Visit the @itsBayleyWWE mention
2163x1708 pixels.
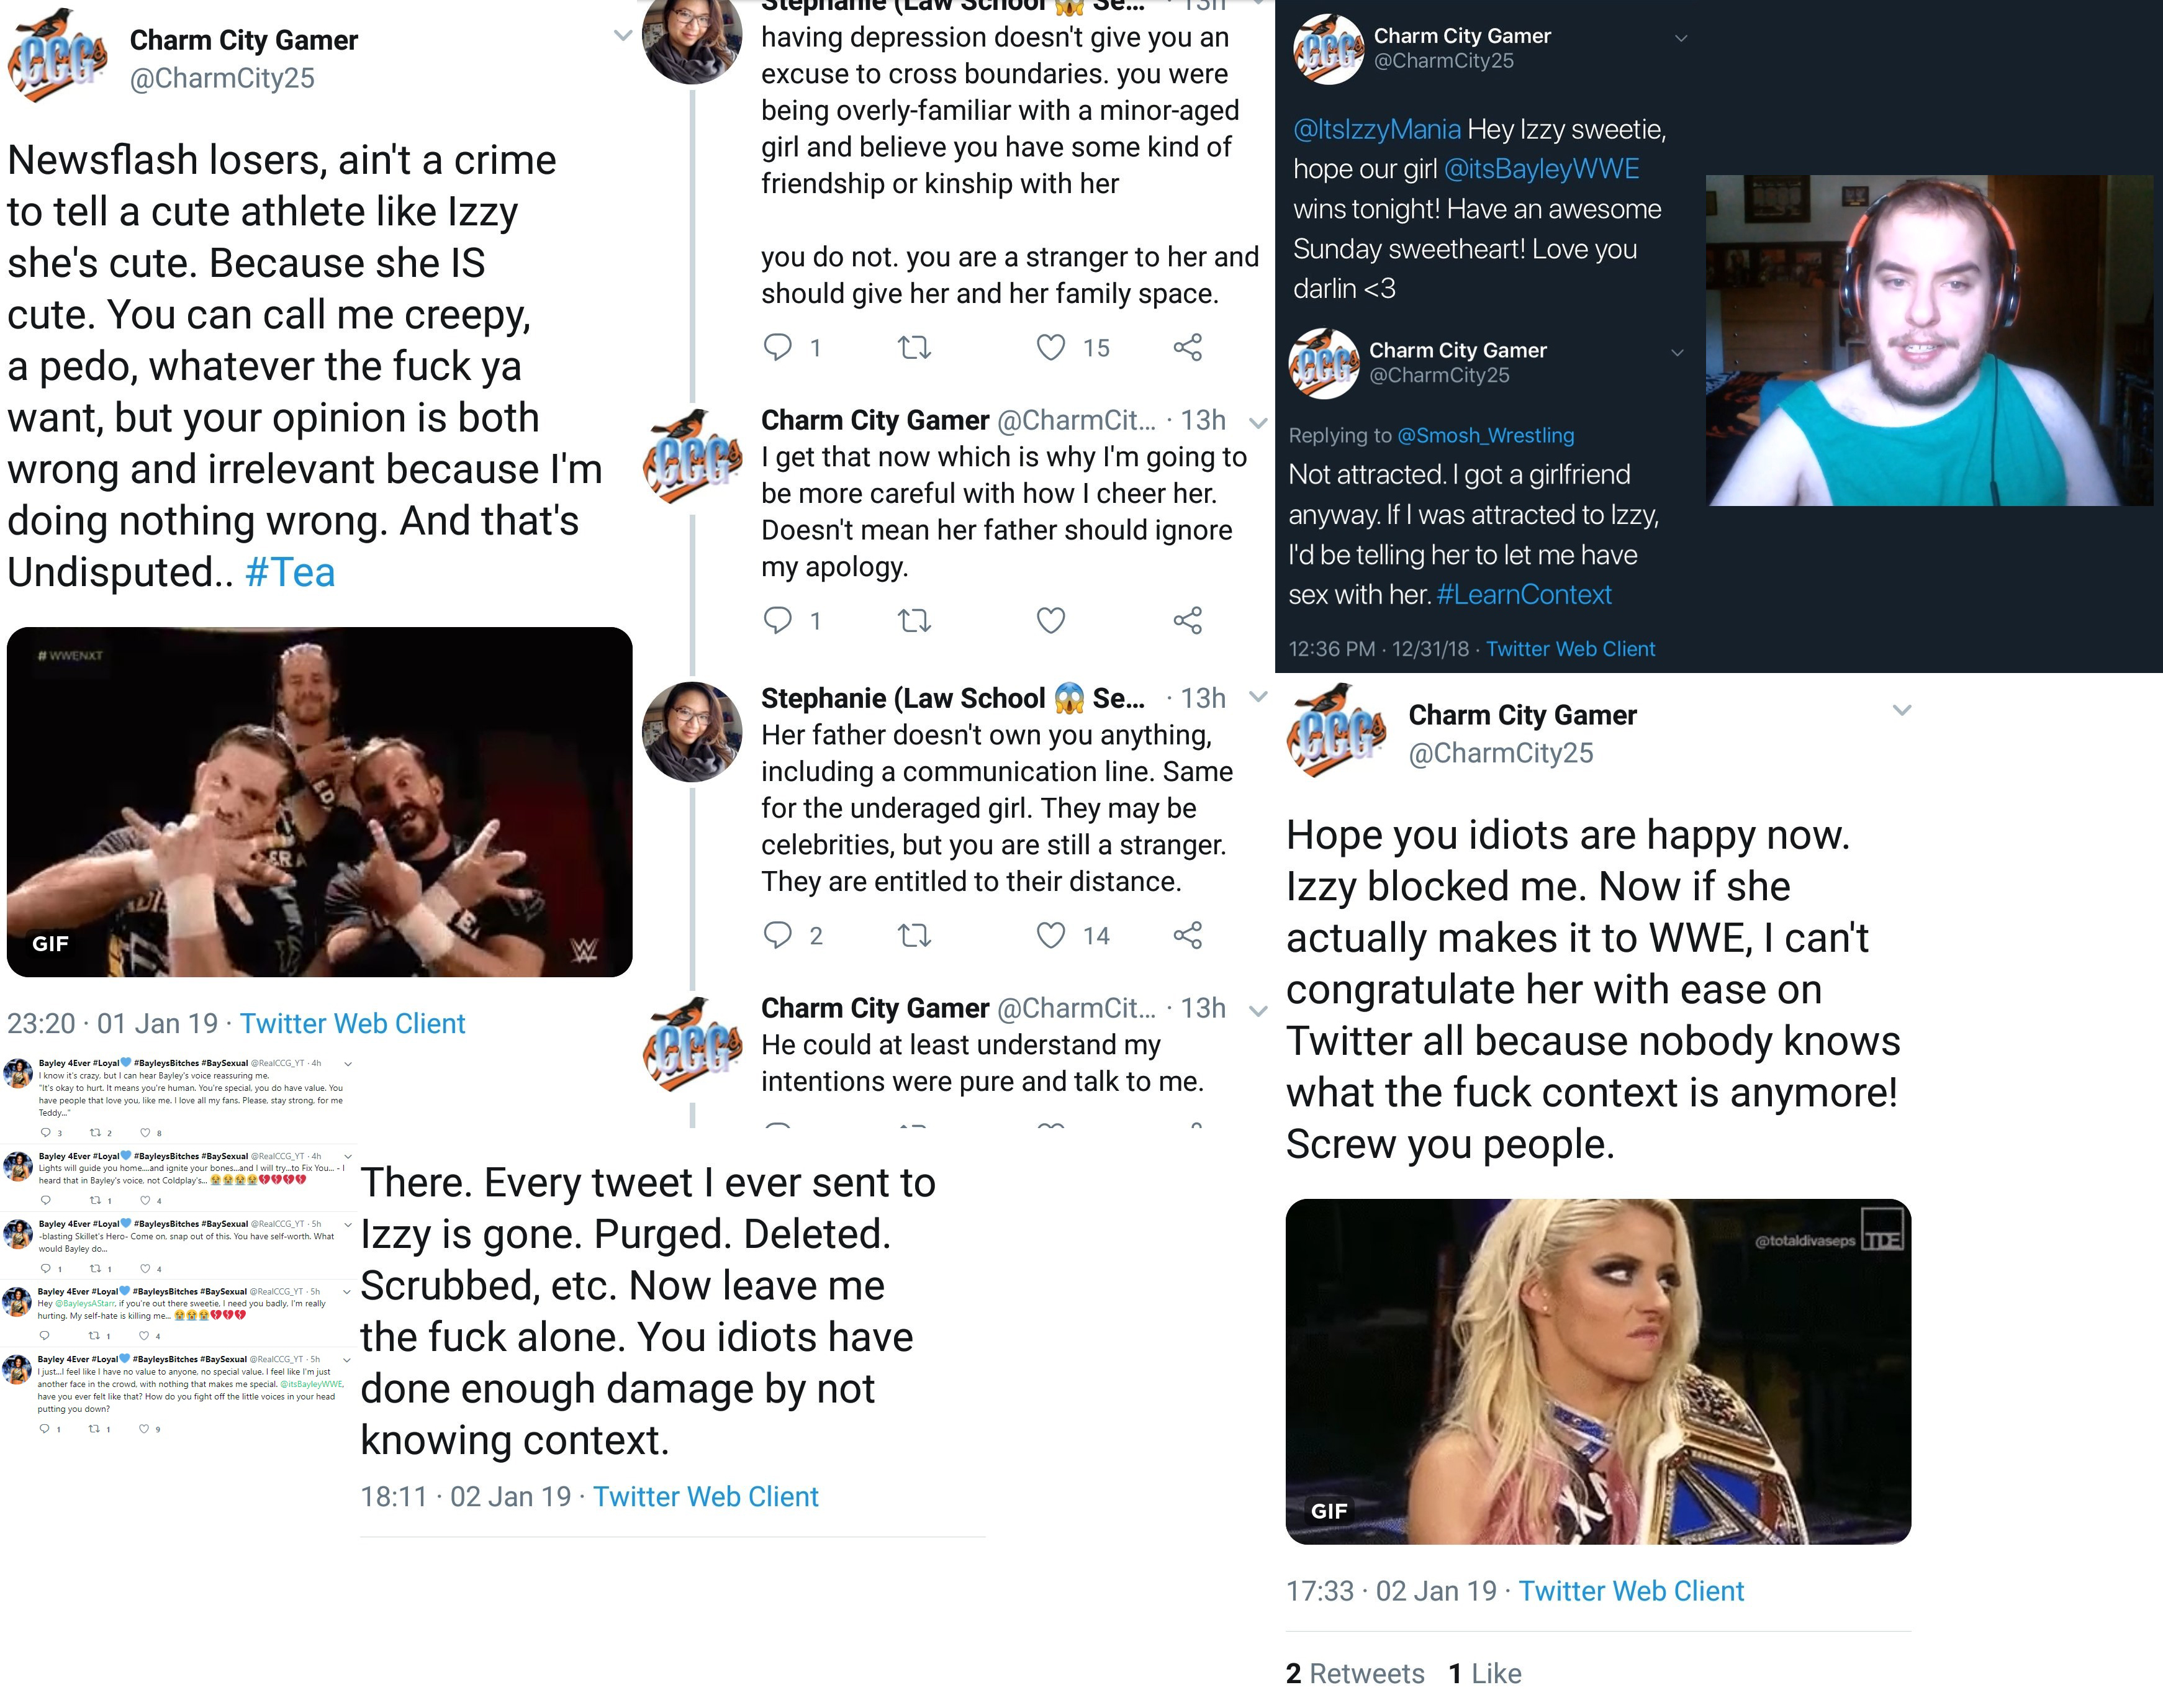(1541, 169)
